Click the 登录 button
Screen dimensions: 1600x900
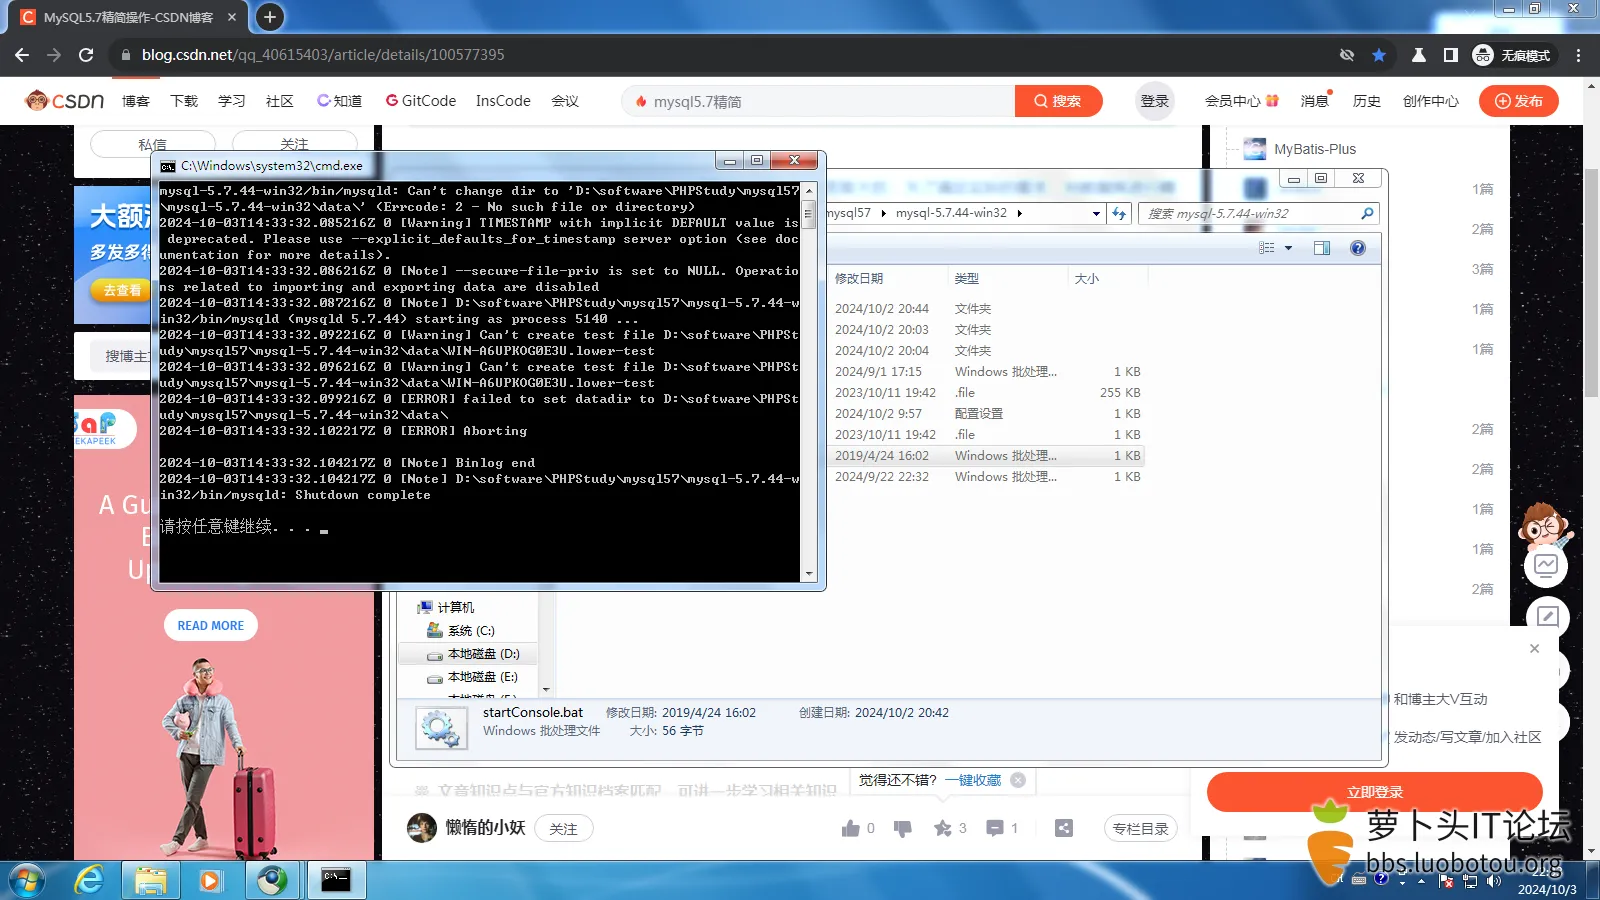[1155, 101]
